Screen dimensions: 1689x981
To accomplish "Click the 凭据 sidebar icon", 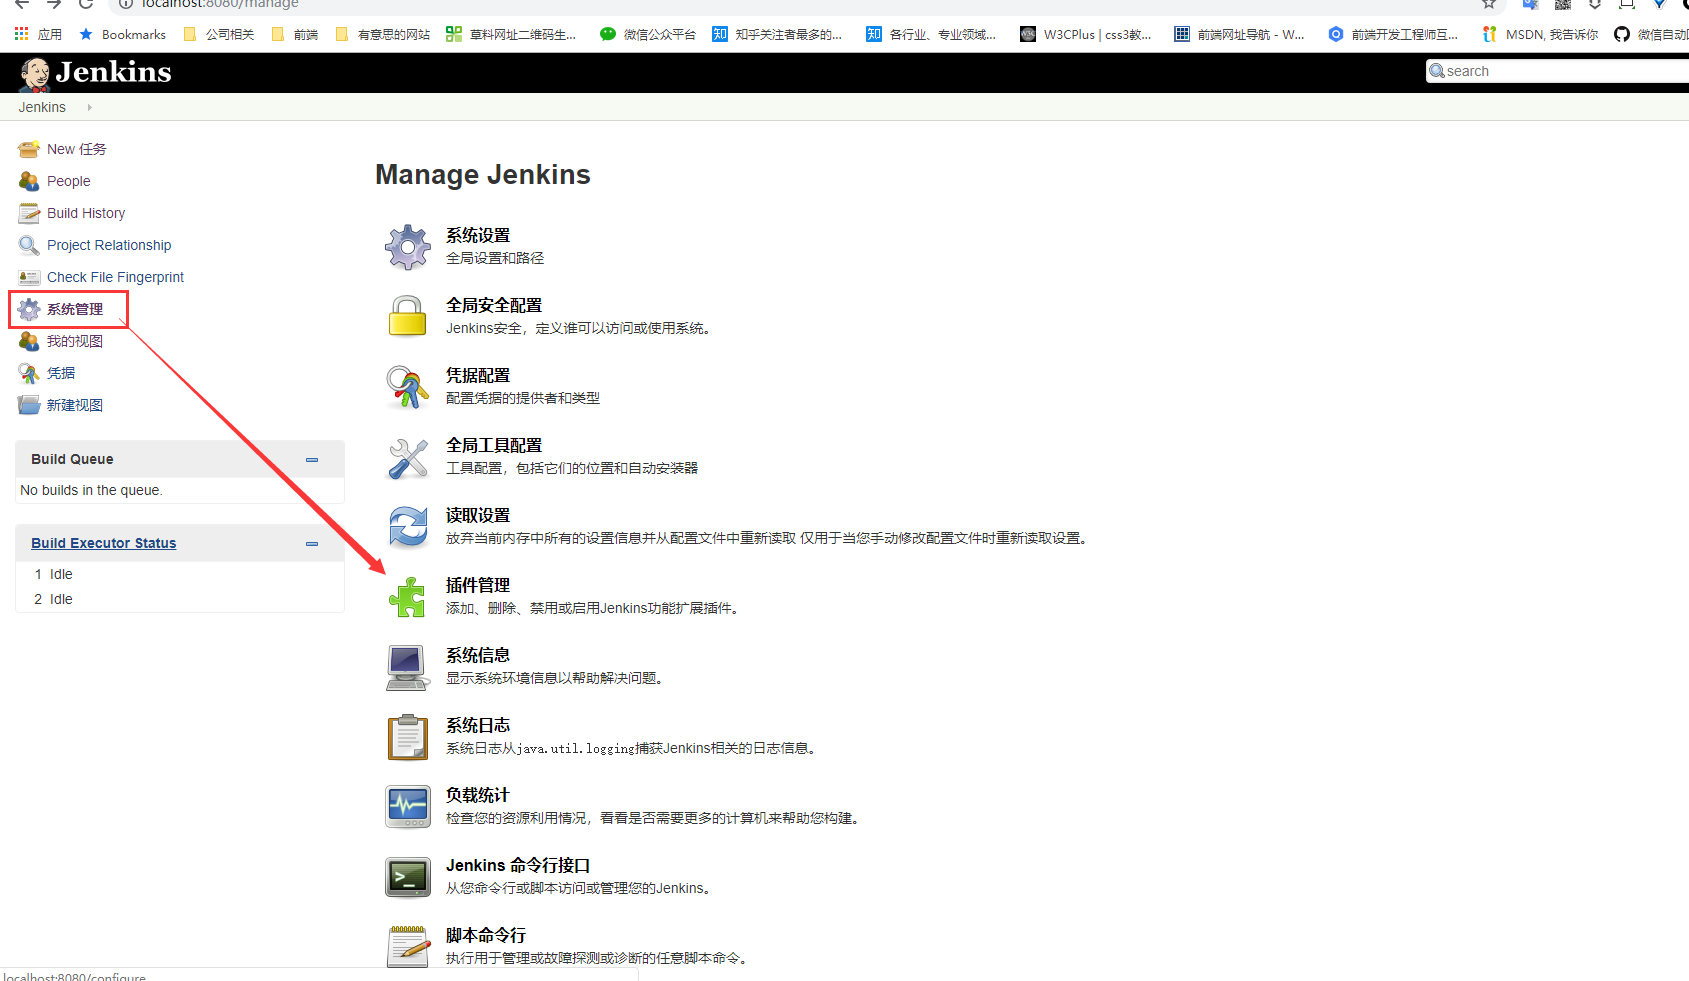I will pos(29,373).
